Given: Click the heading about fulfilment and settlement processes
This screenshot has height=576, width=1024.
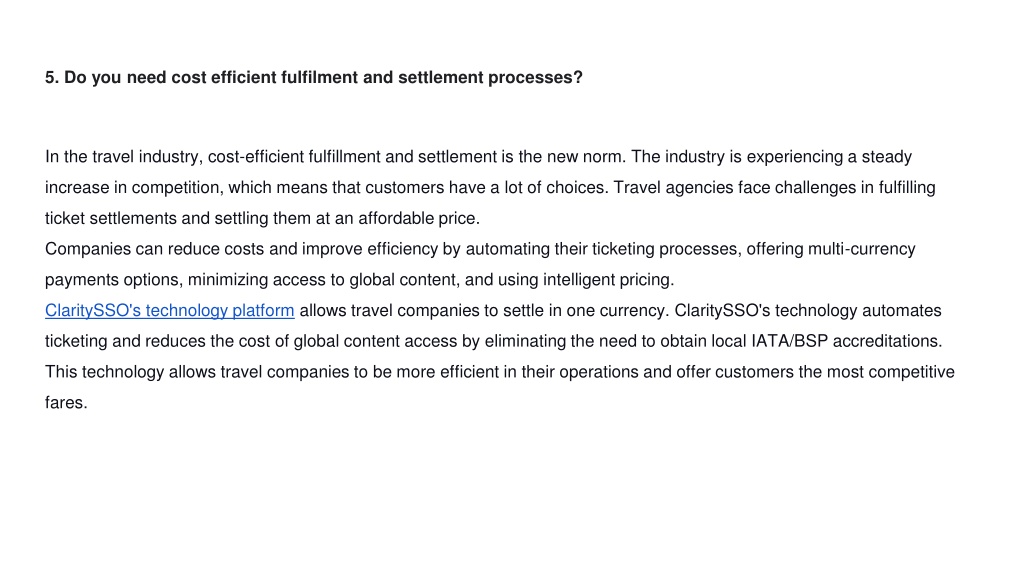Looking at the screenshot, I should point(313,78).
